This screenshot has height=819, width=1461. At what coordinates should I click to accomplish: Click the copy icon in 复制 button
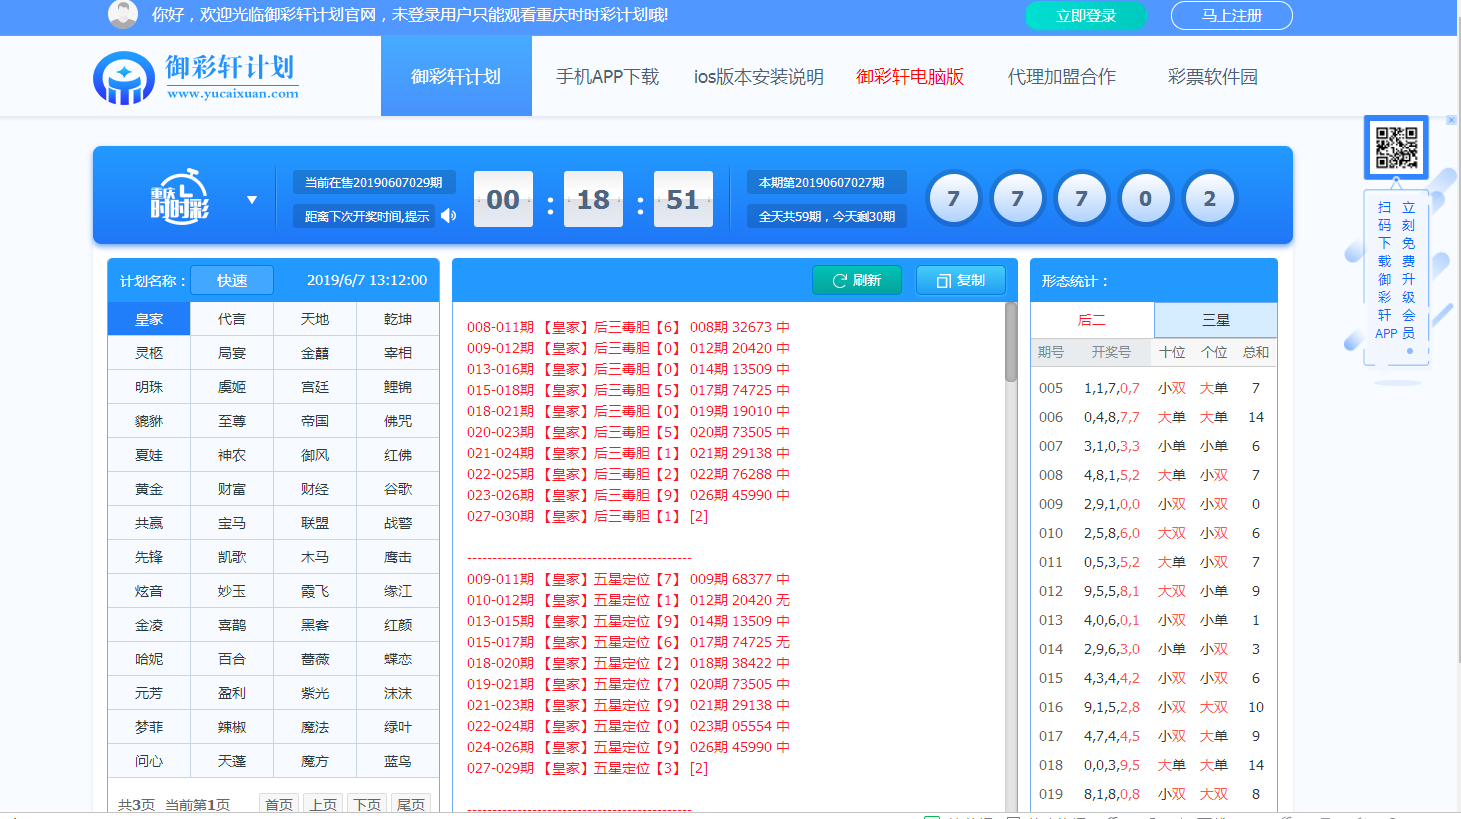(943, 281)
